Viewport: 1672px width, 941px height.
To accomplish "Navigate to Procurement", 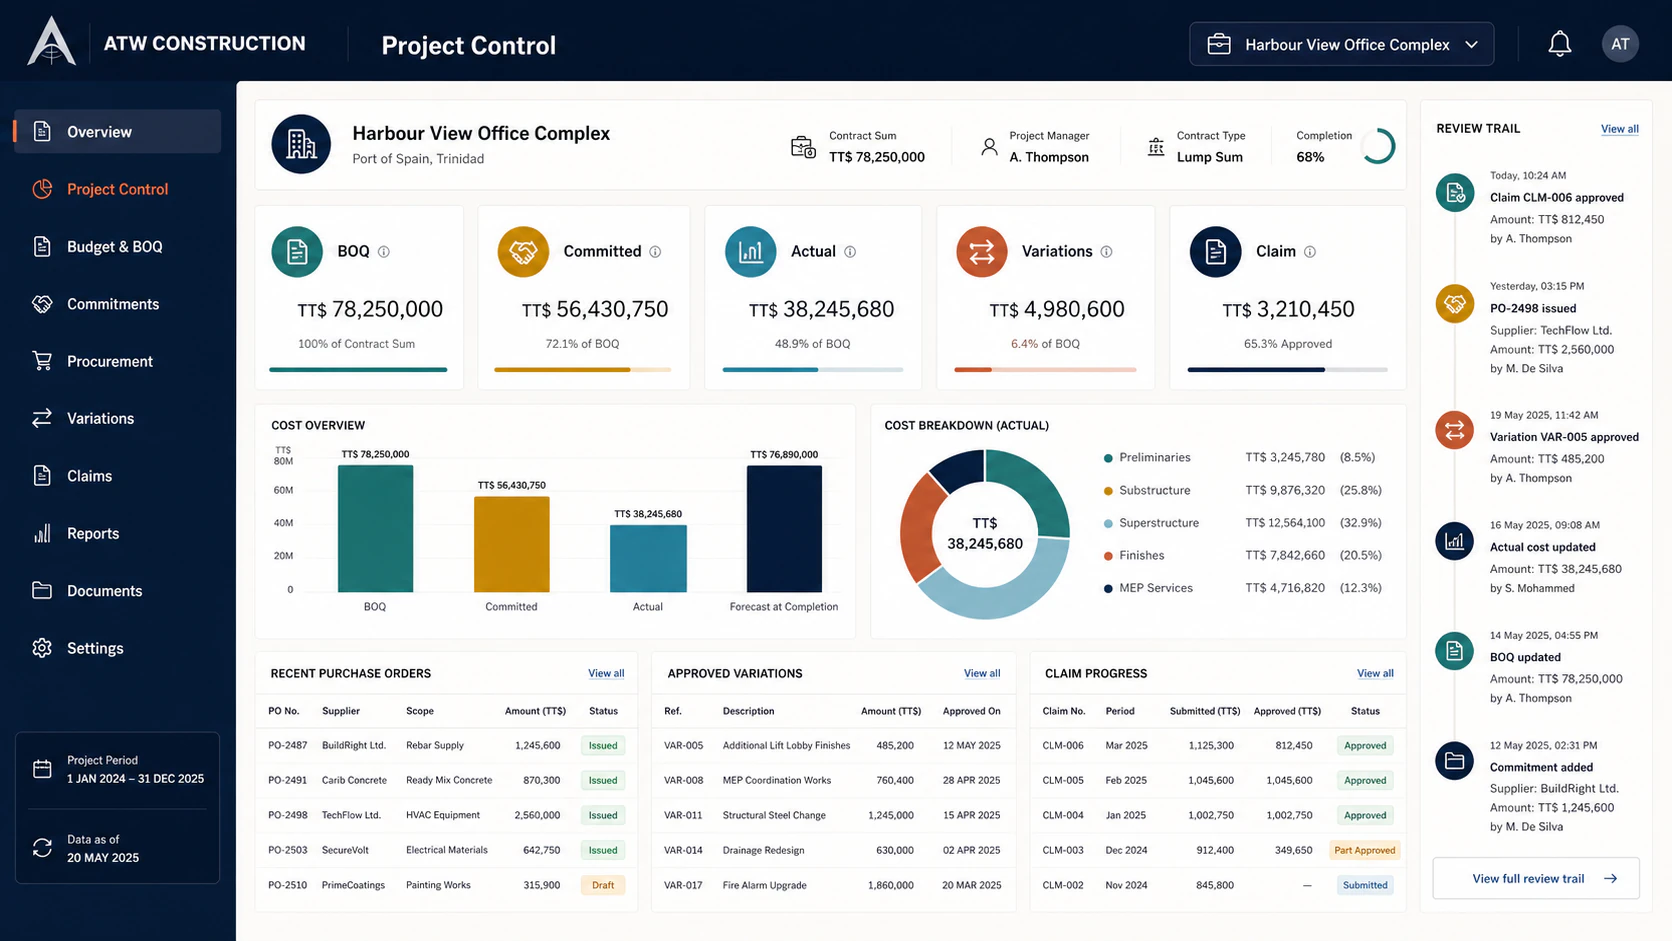I will [x=118, y=361].
